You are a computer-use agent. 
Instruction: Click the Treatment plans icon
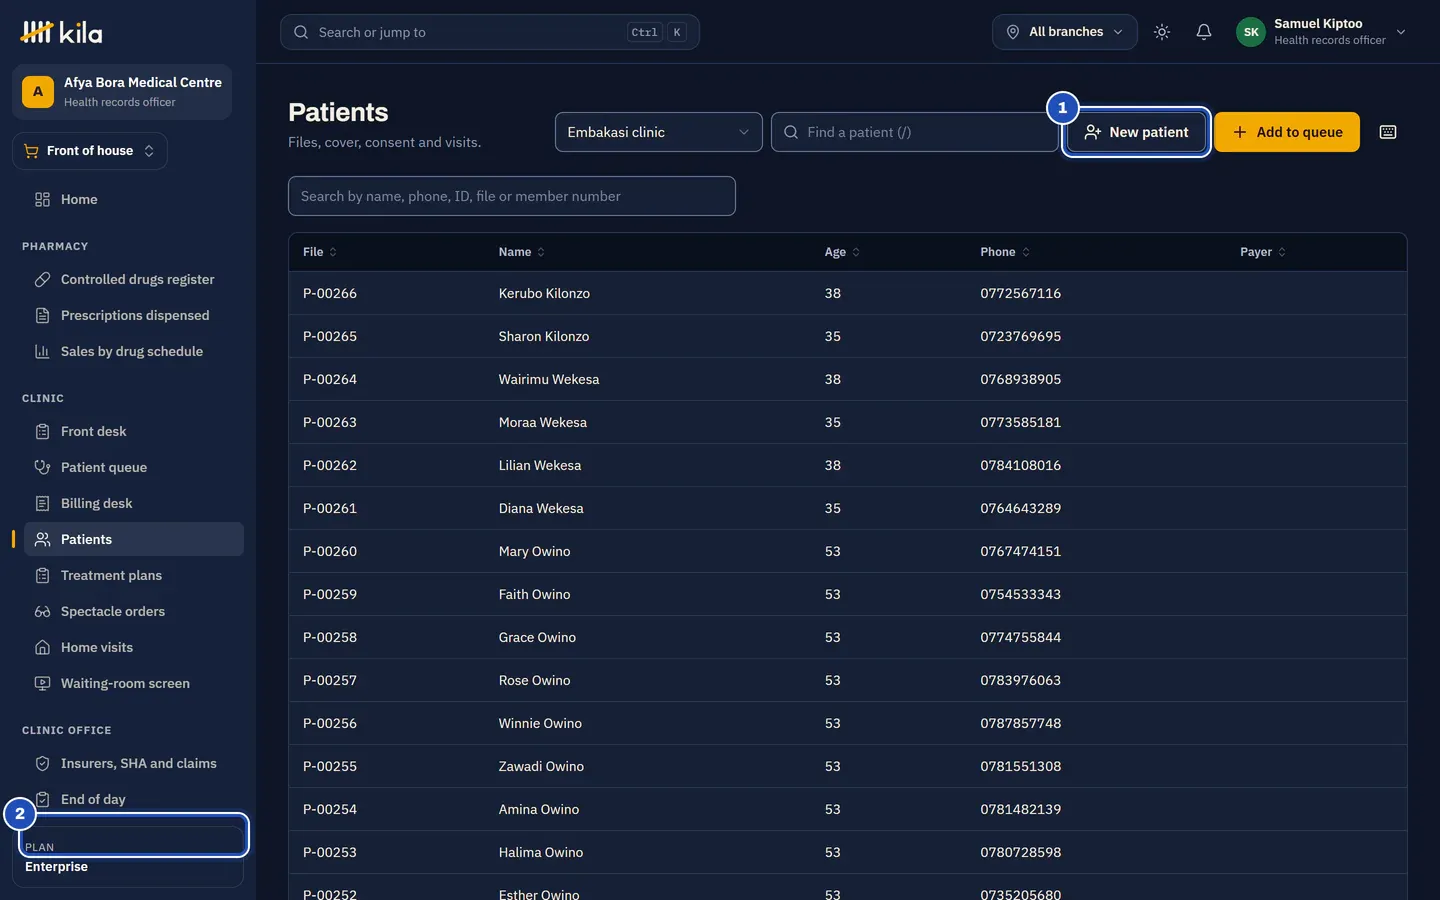click(x=42, y=576)
